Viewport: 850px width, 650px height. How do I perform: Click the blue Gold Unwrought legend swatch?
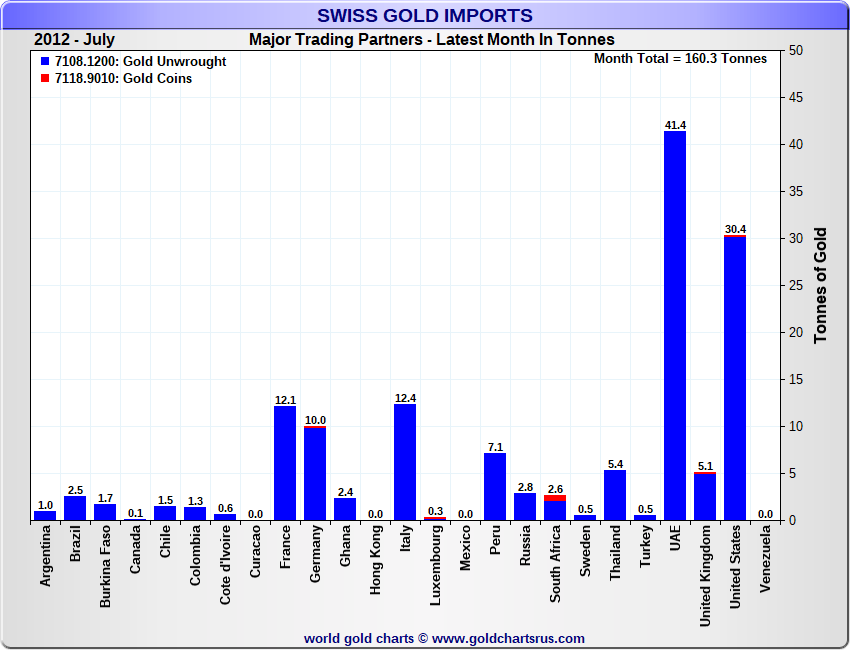[x=45, y=62]
